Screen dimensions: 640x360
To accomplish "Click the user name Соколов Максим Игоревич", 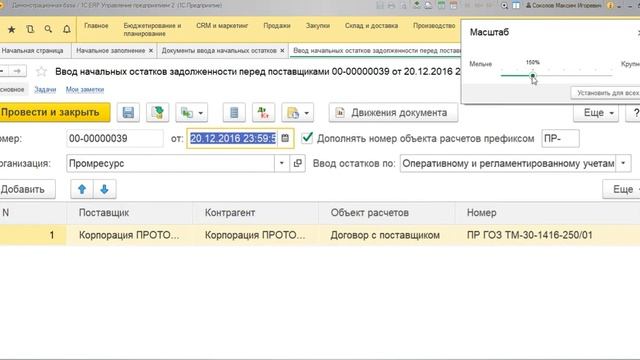I will point(563,5).
